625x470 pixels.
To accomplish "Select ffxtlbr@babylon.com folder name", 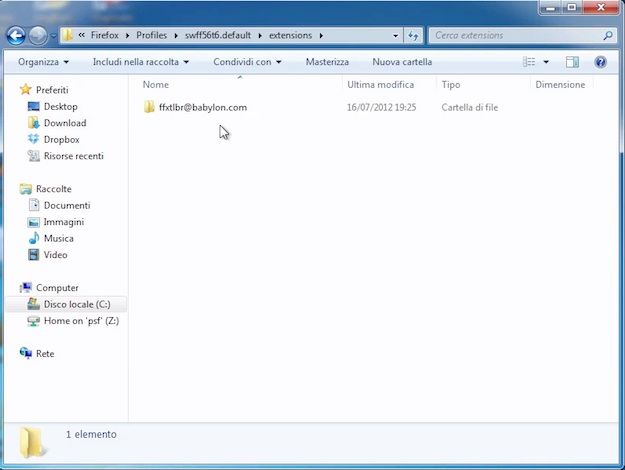I will pos(203,107).
